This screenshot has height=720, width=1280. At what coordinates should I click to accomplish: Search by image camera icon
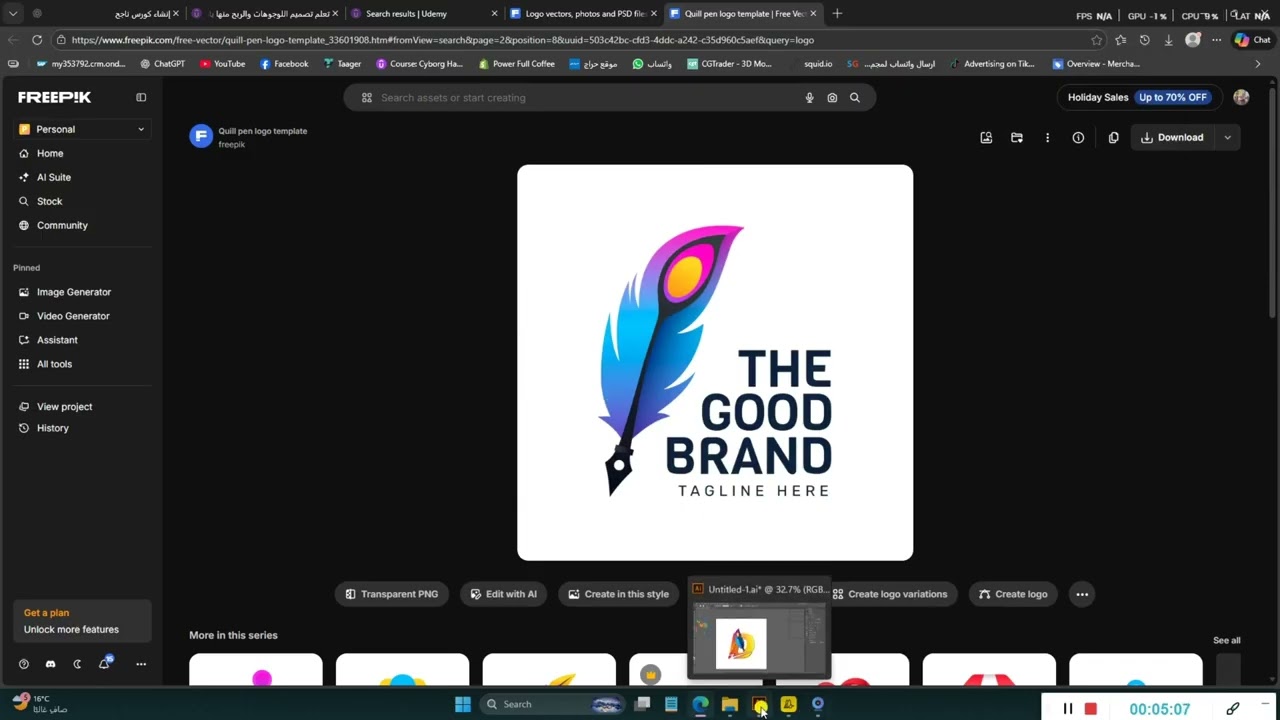click(832, 98)
